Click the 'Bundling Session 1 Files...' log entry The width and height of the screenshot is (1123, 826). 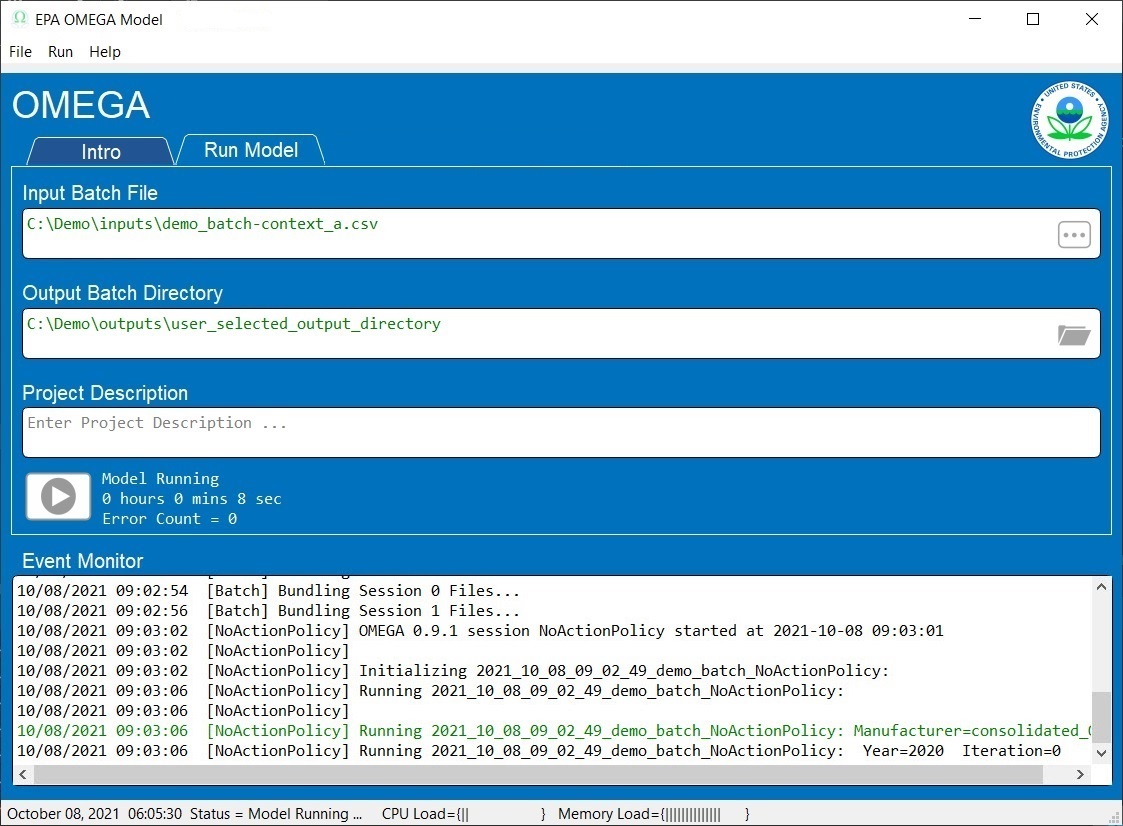pyautogui.click(x=268, y=611)
